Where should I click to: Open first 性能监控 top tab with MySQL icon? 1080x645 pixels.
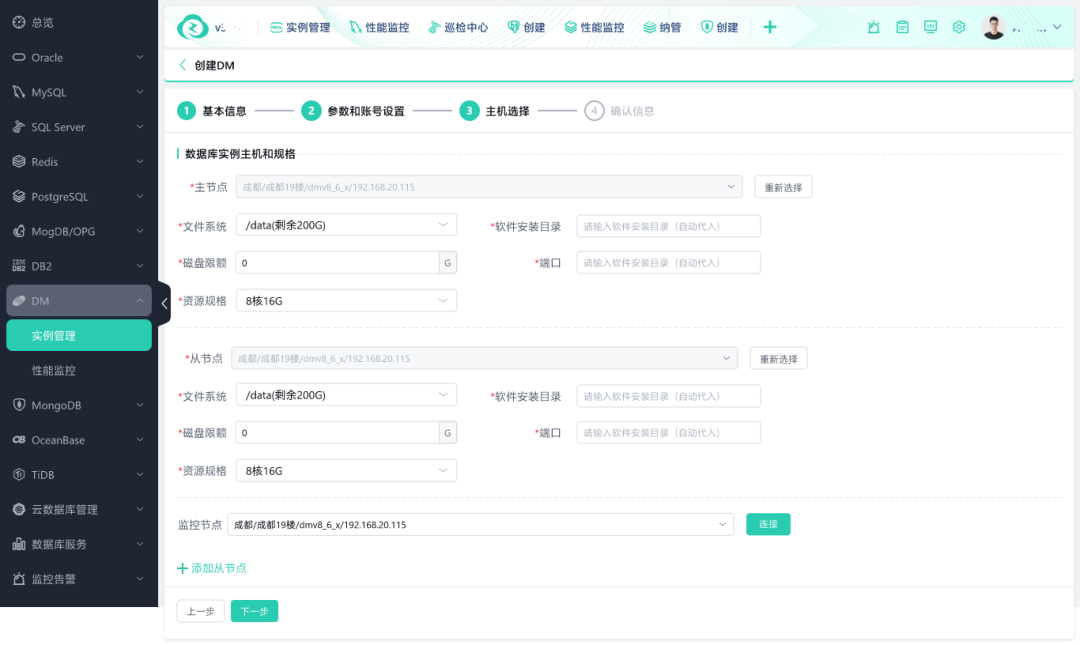(x=379, y=28)
